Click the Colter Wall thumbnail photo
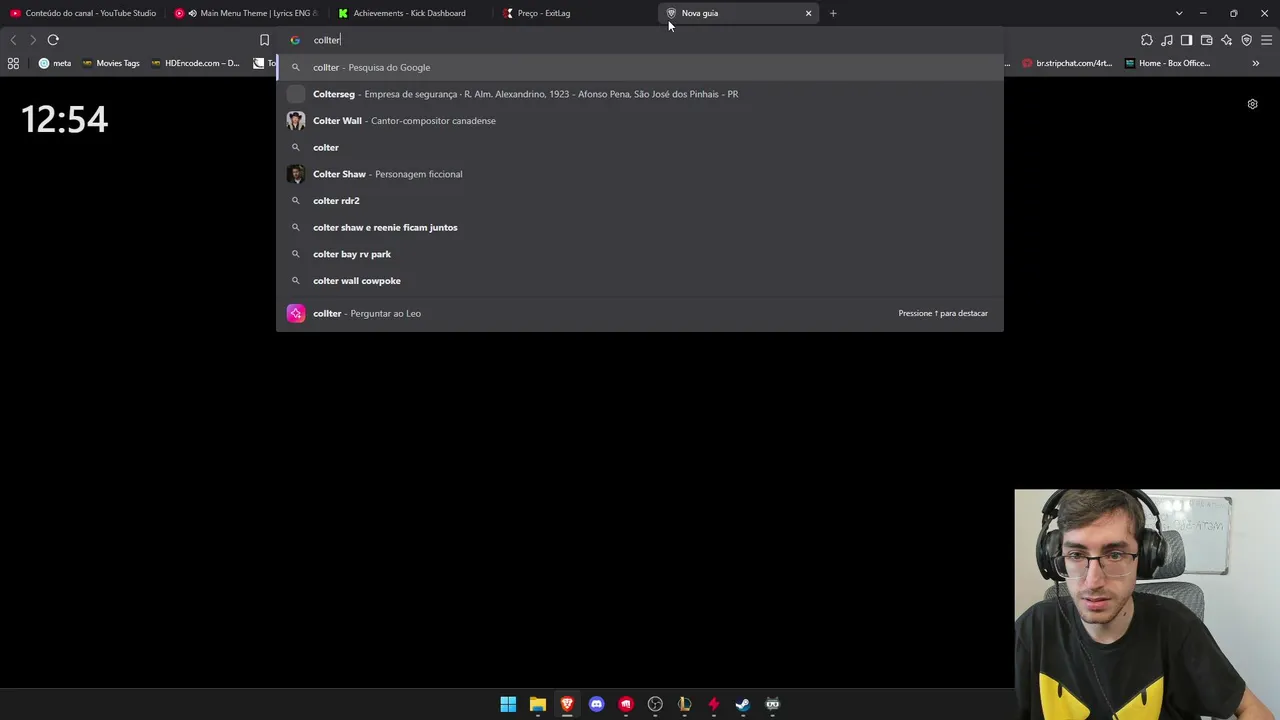 (x=296, y=121)
